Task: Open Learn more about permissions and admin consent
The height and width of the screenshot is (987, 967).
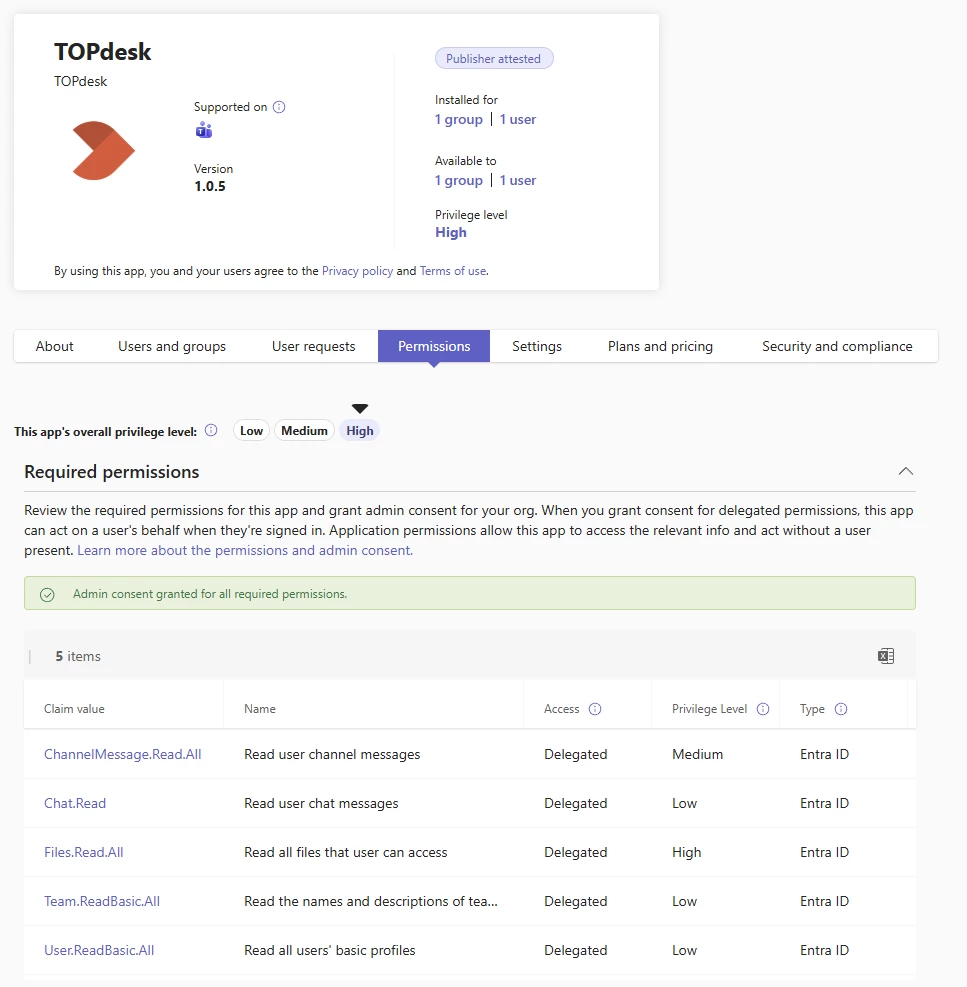Action: coord(245,550)
